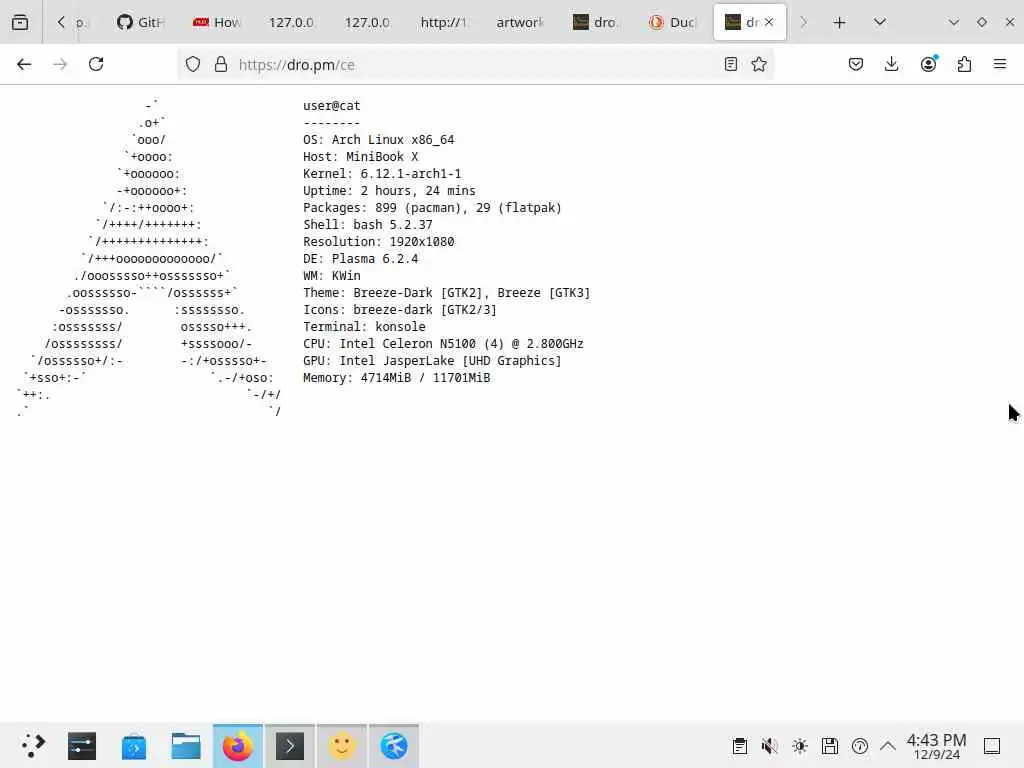Click the 'Shell: bash 5.2.37' line

click(x=368, y=225)
